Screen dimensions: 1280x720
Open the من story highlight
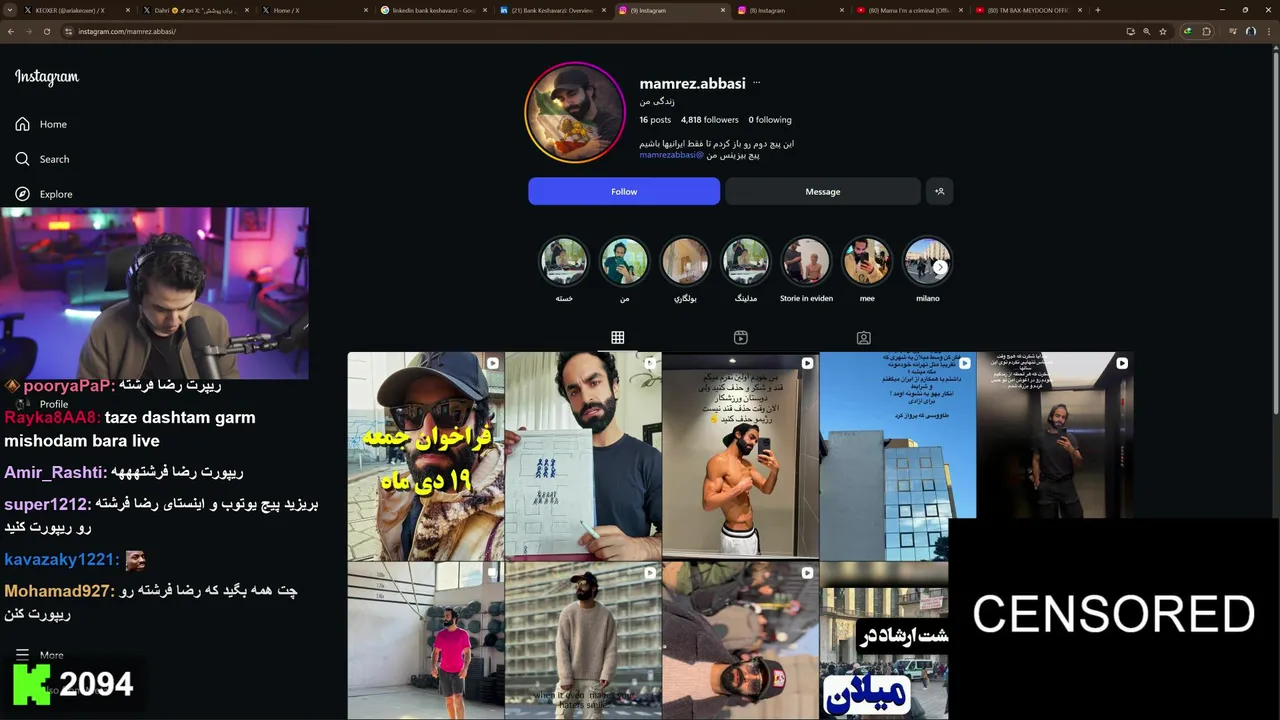tap(624, 270)
